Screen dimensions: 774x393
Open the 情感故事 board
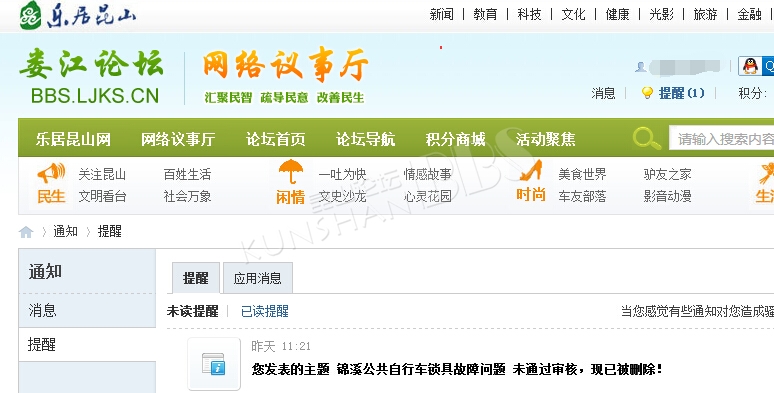click(427, 174)
